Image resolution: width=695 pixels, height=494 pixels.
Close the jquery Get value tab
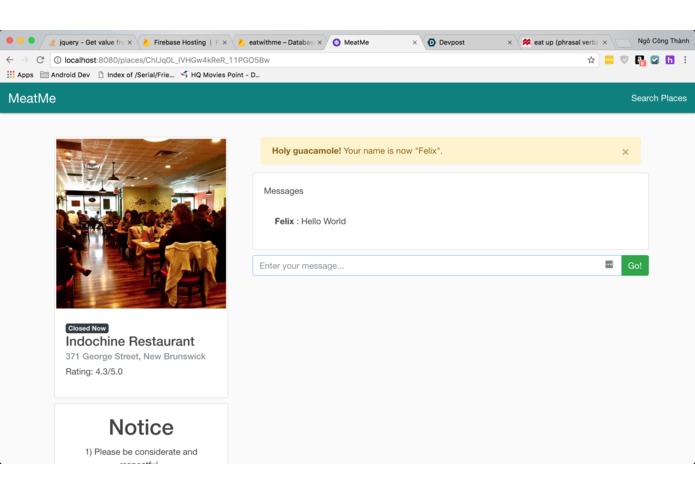point(129,43)
